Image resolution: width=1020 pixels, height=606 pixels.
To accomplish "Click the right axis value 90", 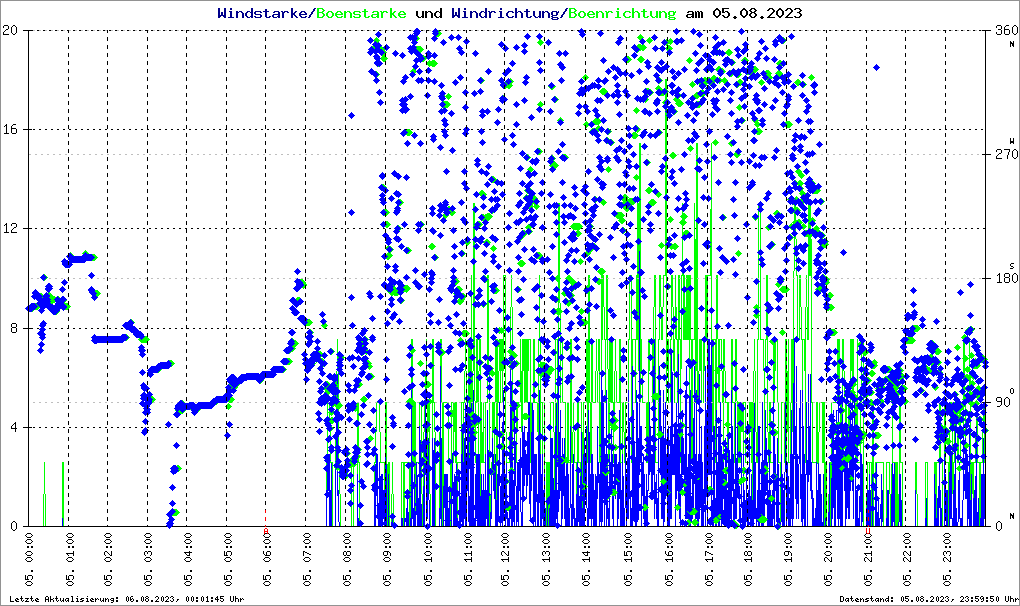I will tap(1002, 402).
